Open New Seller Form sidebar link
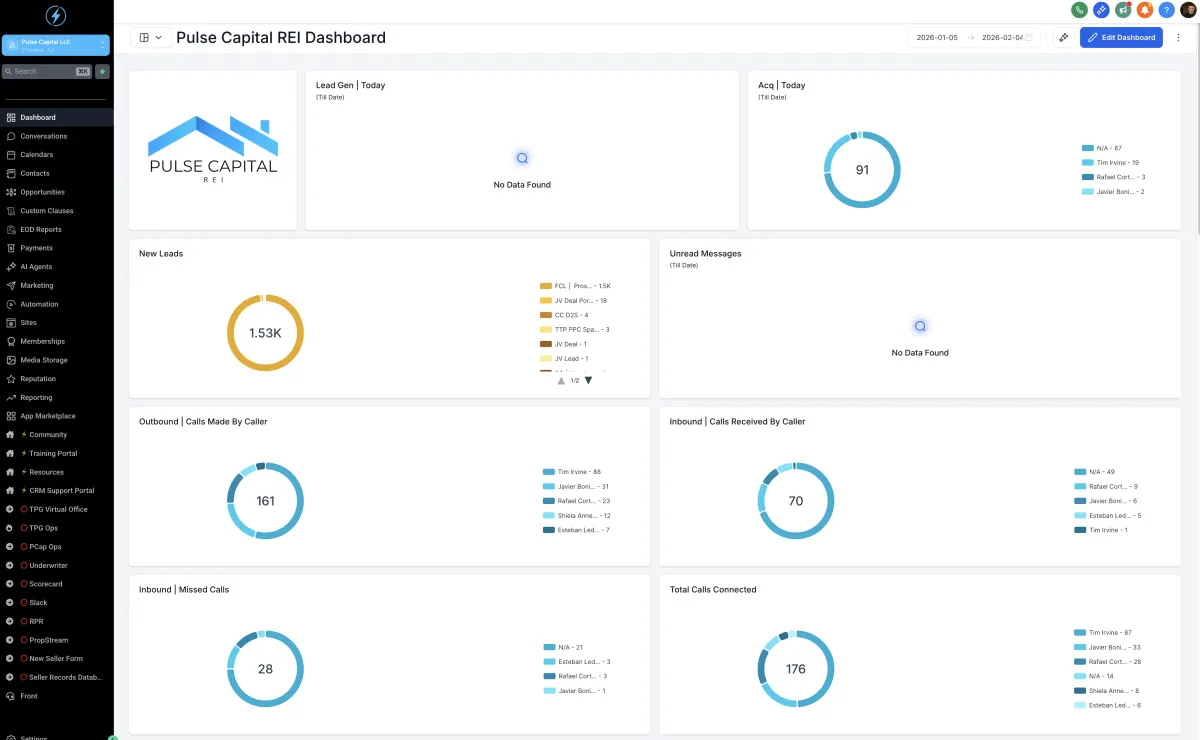The width and height of the screenshot is (1200, 740). click(x=56, y=659)
